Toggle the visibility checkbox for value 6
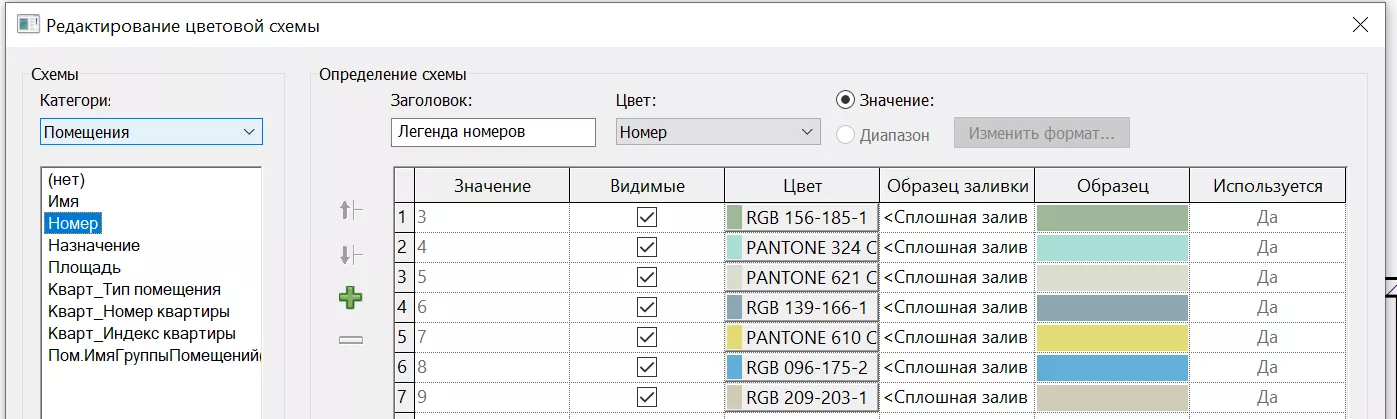This screenshot has width=1397, height=419. point(647,307)
